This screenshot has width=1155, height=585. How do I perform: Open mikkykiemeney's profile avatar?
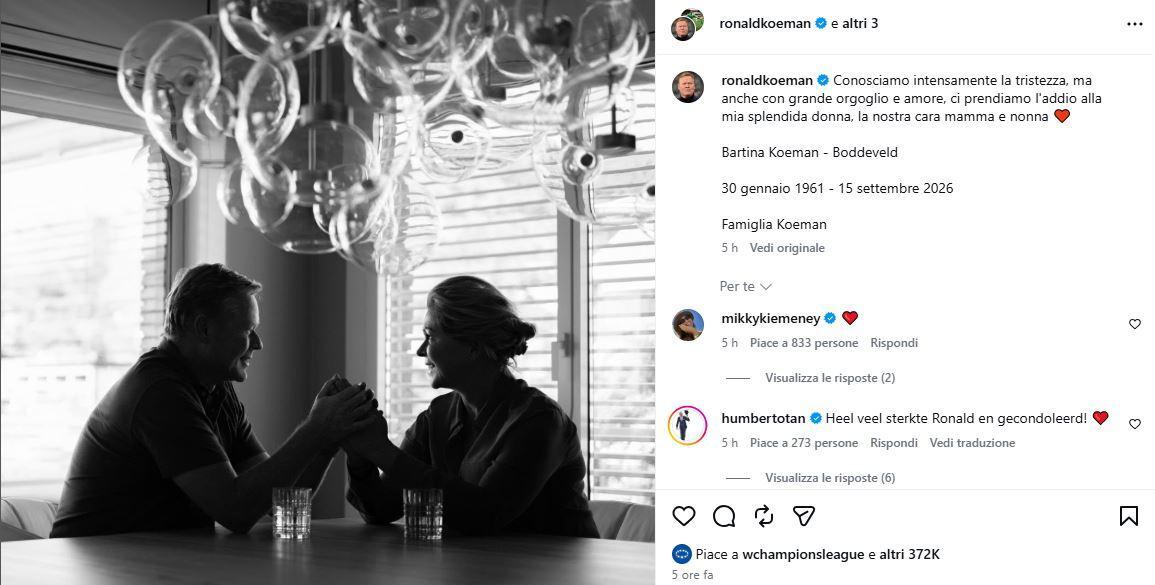point(688,325)
